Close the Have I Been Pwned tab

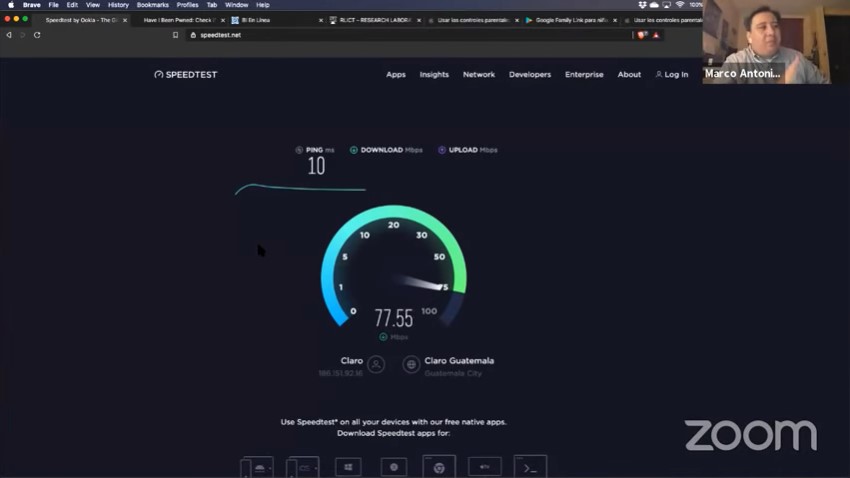[223, 20]
